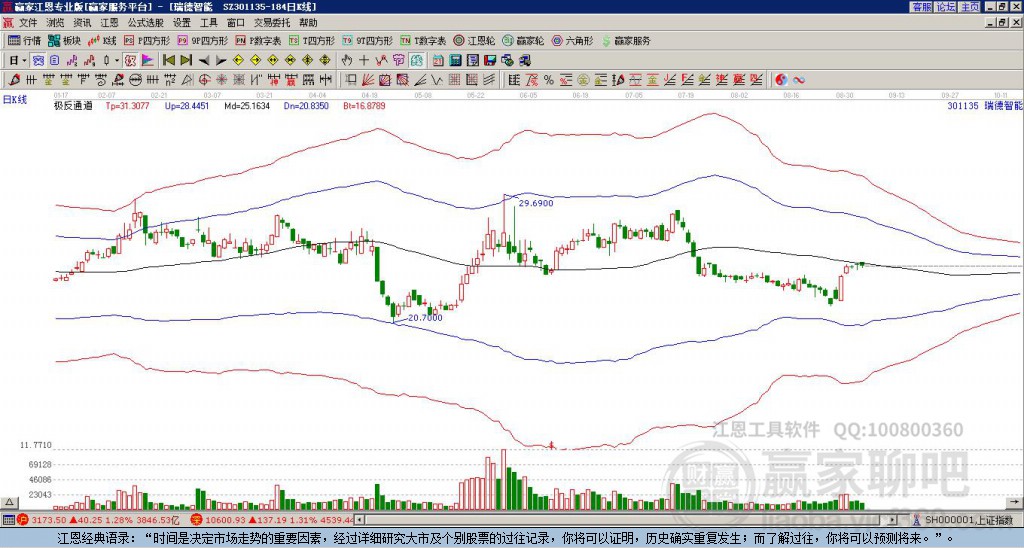Open the 赢家轮 wheel tool
The height and width of the screenshot is (548, 1024).
click(523, 40)
